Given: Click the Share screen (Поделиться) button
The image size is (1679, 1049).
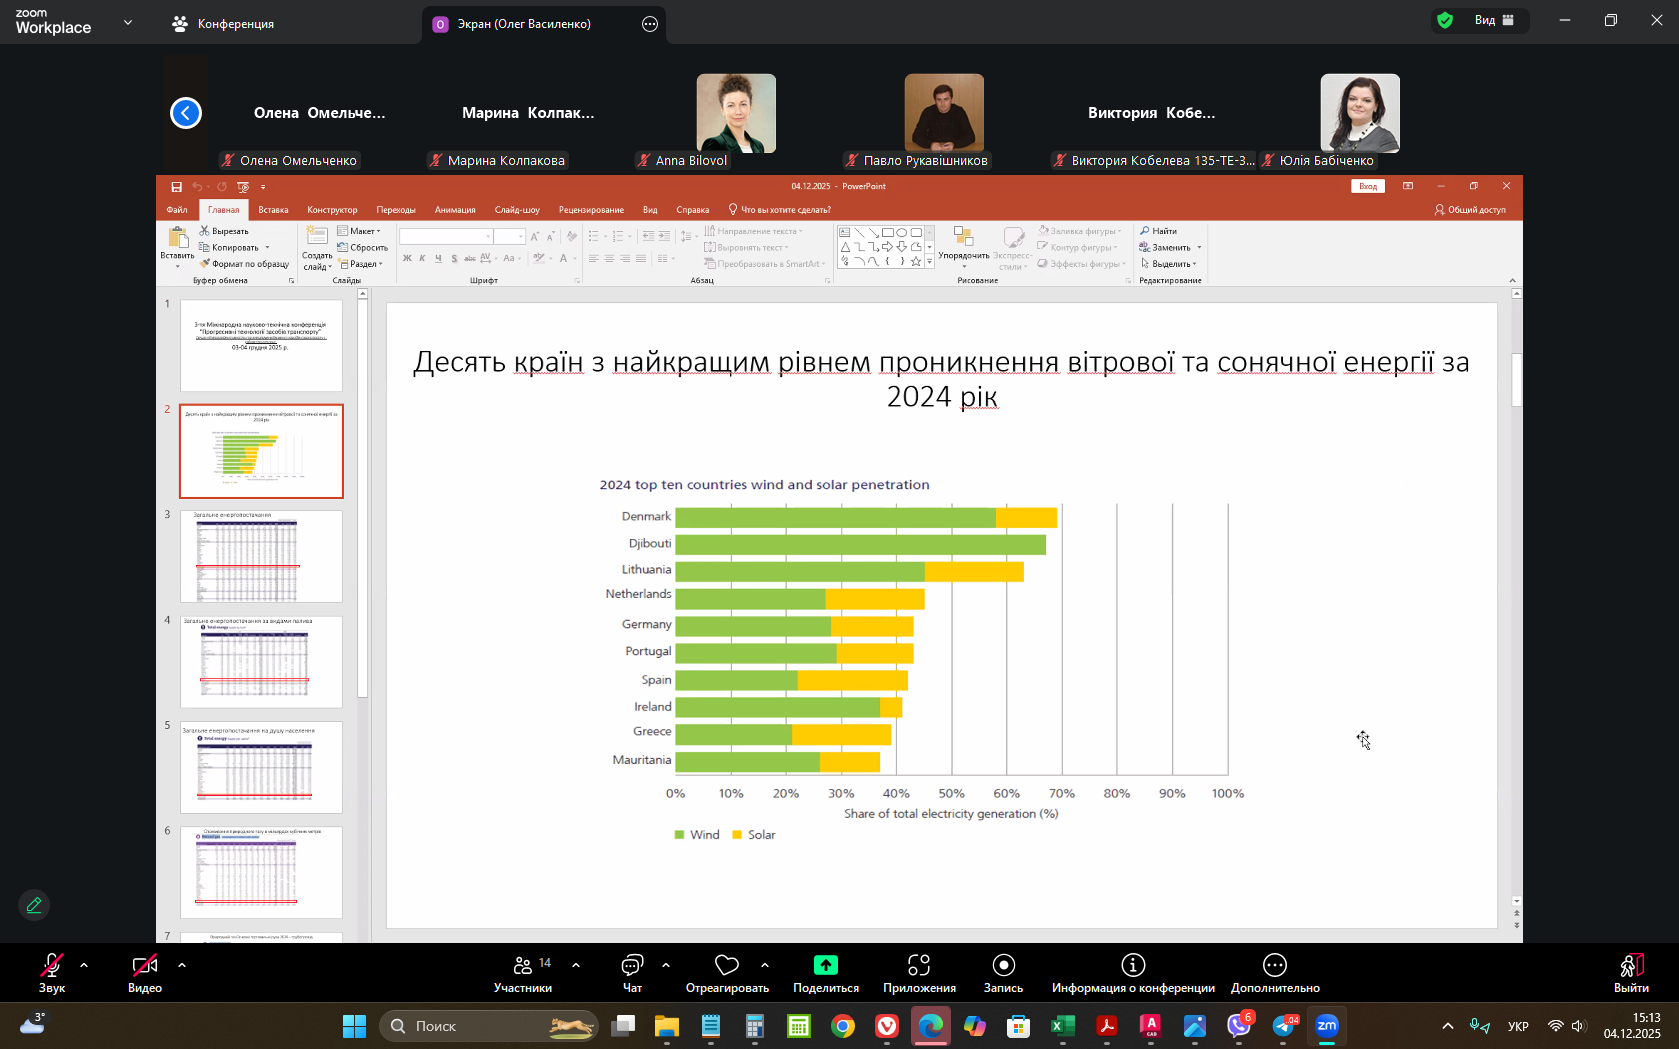Looking at the screenshot, I should [x=825, y=972].
